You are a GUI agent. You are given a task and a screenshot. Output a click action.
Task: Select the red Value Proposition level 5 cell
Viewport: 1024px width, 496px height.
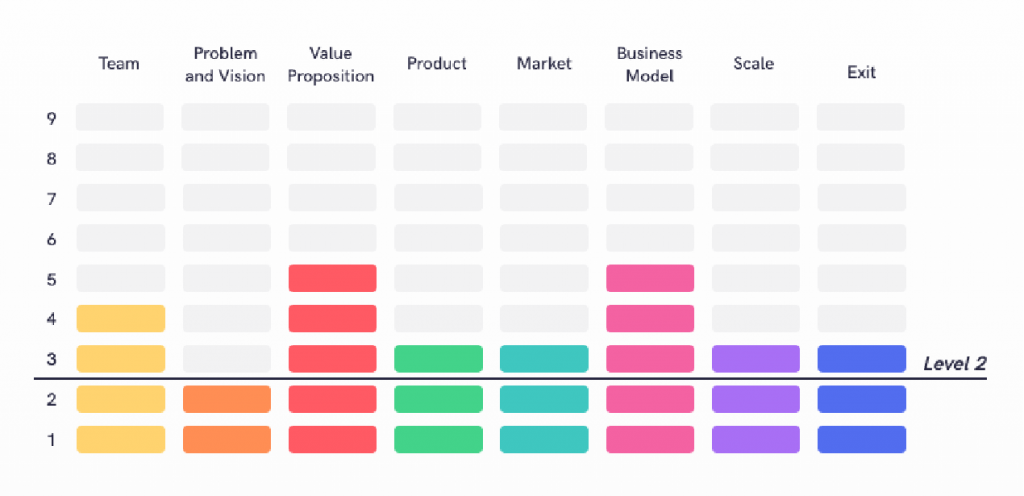tap(332, 278)
